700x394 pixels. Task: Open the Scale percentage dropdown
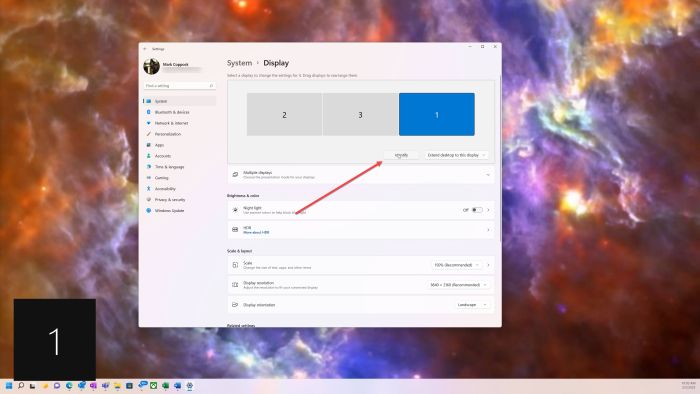pyautogui.click(x=456, y=265)
